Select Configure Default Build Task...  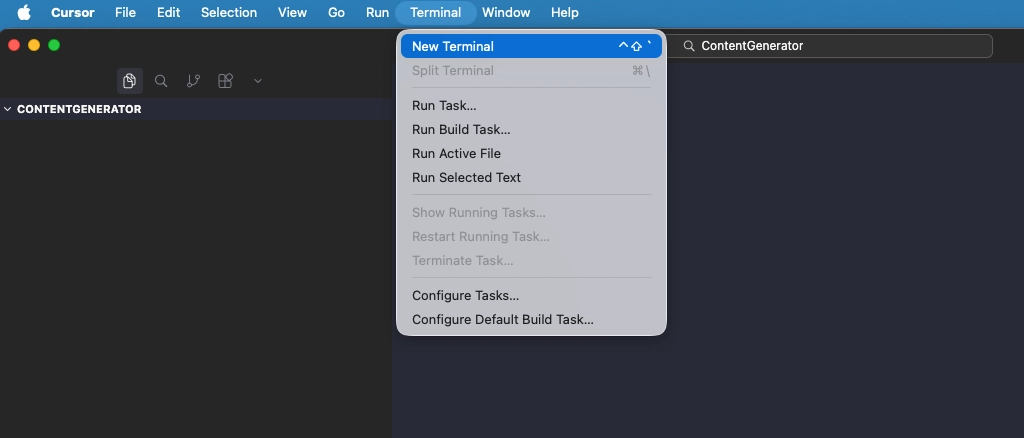[502, 319]
